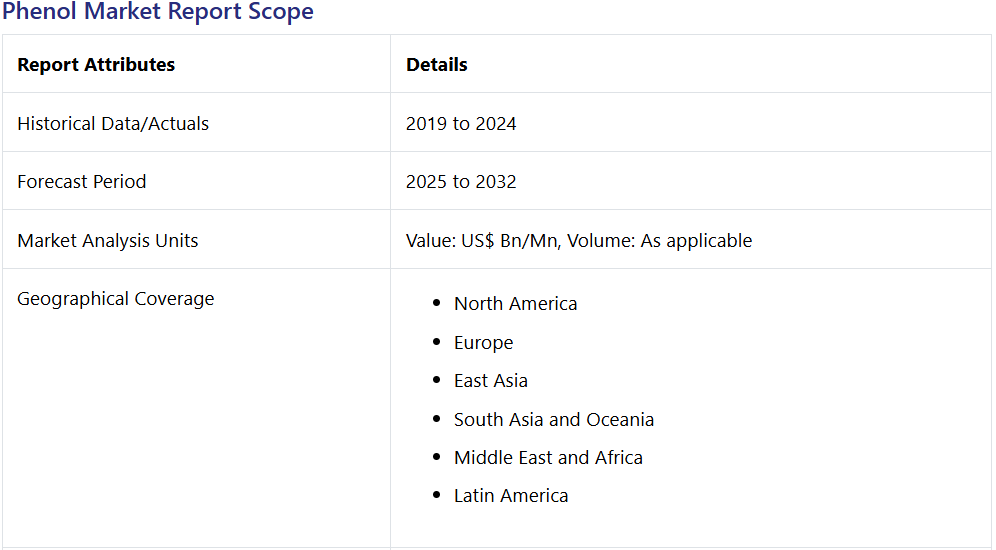Click the bullet point beside Latin America
This screenshot has width=996, height=550.
tap(436, 496)
